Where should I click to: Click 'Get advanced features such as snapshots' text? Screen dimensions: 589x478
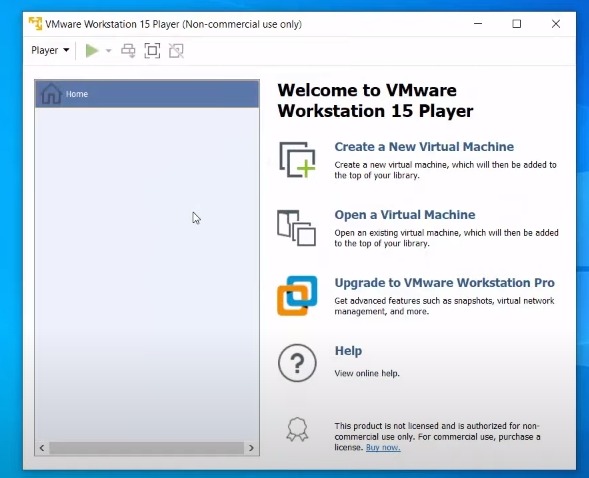(x=444, y=306)
